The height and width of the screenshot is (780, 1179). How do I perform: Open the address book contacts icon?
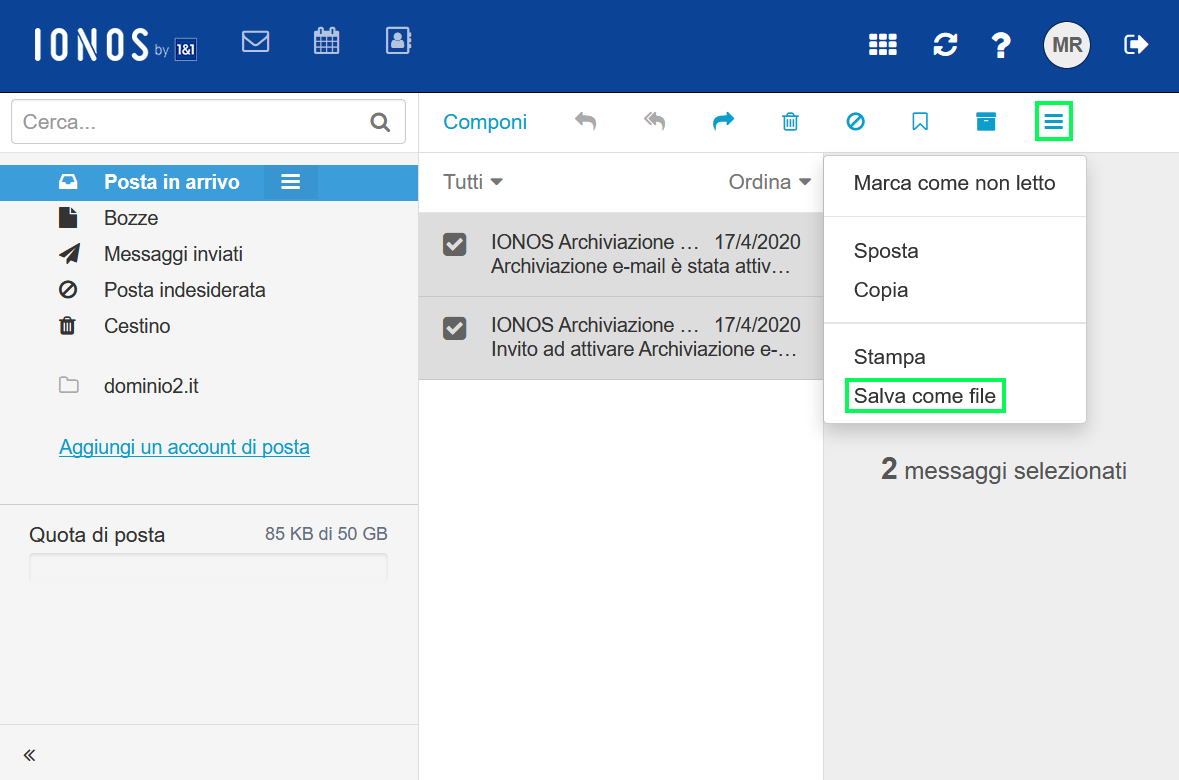pyautogui.click(x=398, y=41)
